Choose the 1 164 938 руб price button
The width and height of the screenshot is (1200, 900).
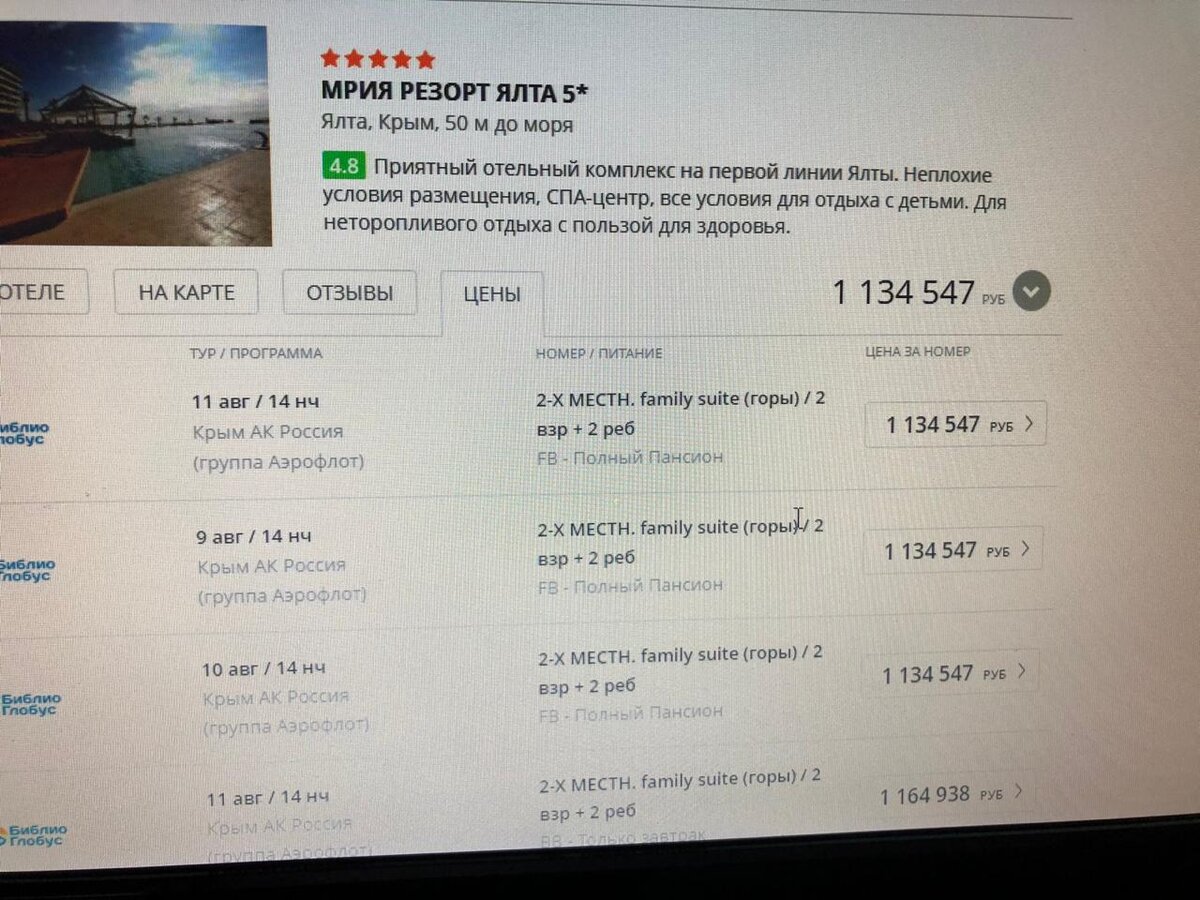tap(947, 794)
